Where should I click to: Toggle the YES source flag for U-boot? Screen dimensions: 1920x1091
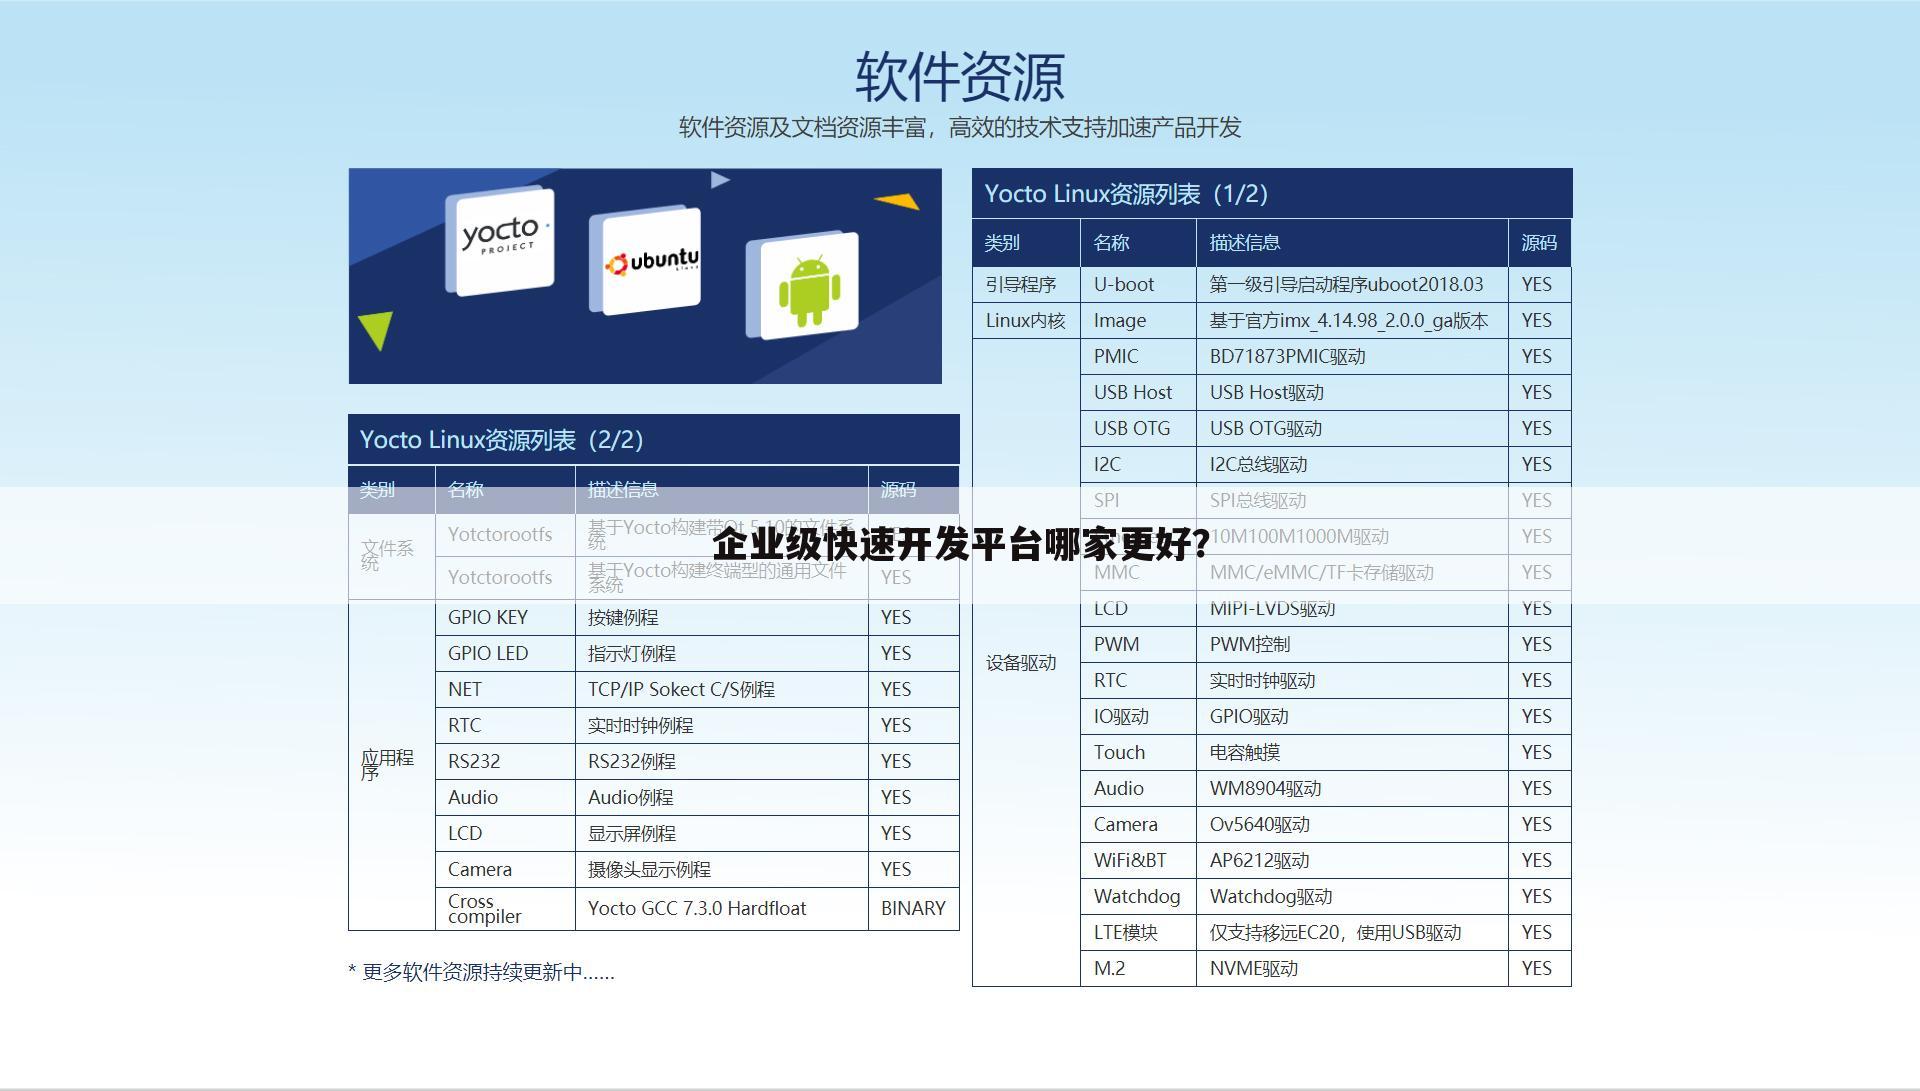coord(1536,284)
